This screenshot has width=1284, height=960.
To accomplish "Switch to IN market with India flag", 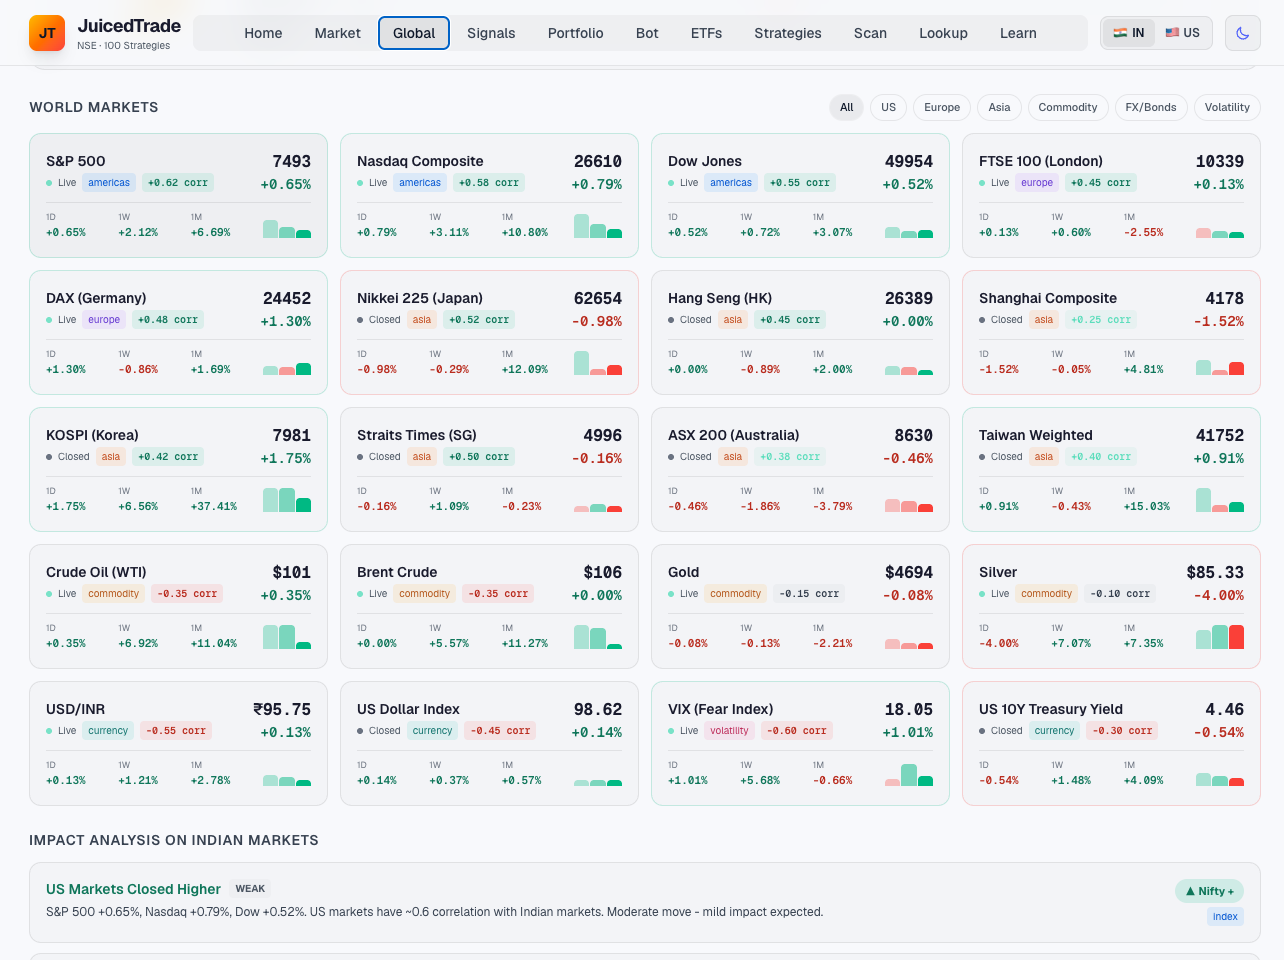I will pyautogui.click(x=1129, y=33).
